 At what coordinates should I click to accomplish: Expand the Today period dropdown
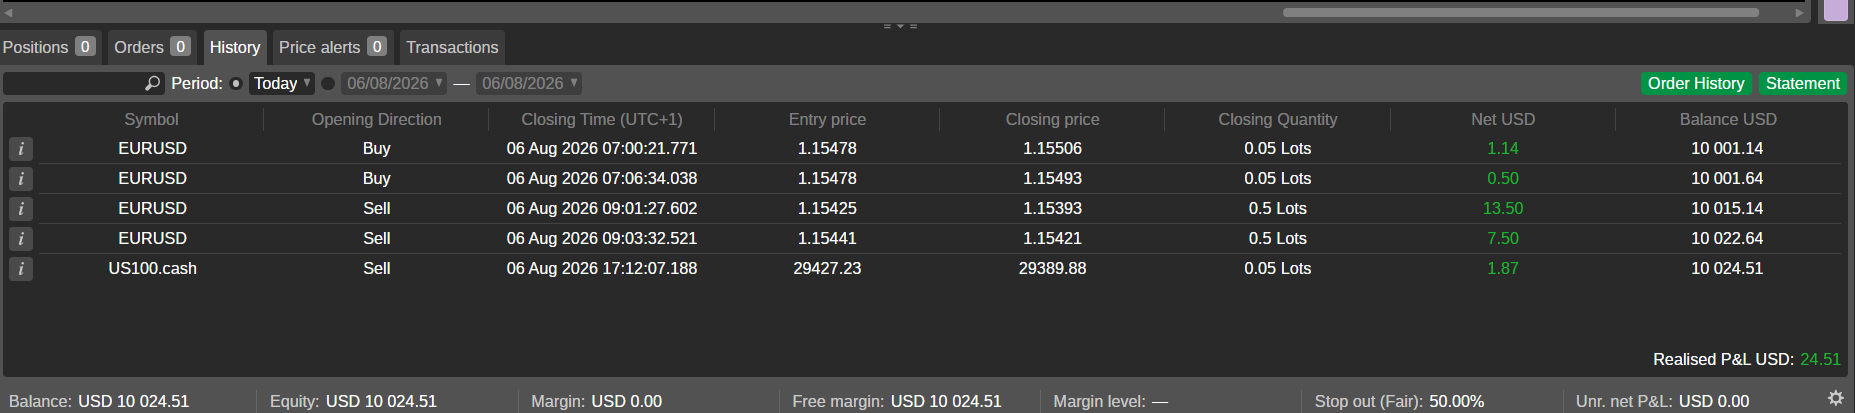(282, 84)
